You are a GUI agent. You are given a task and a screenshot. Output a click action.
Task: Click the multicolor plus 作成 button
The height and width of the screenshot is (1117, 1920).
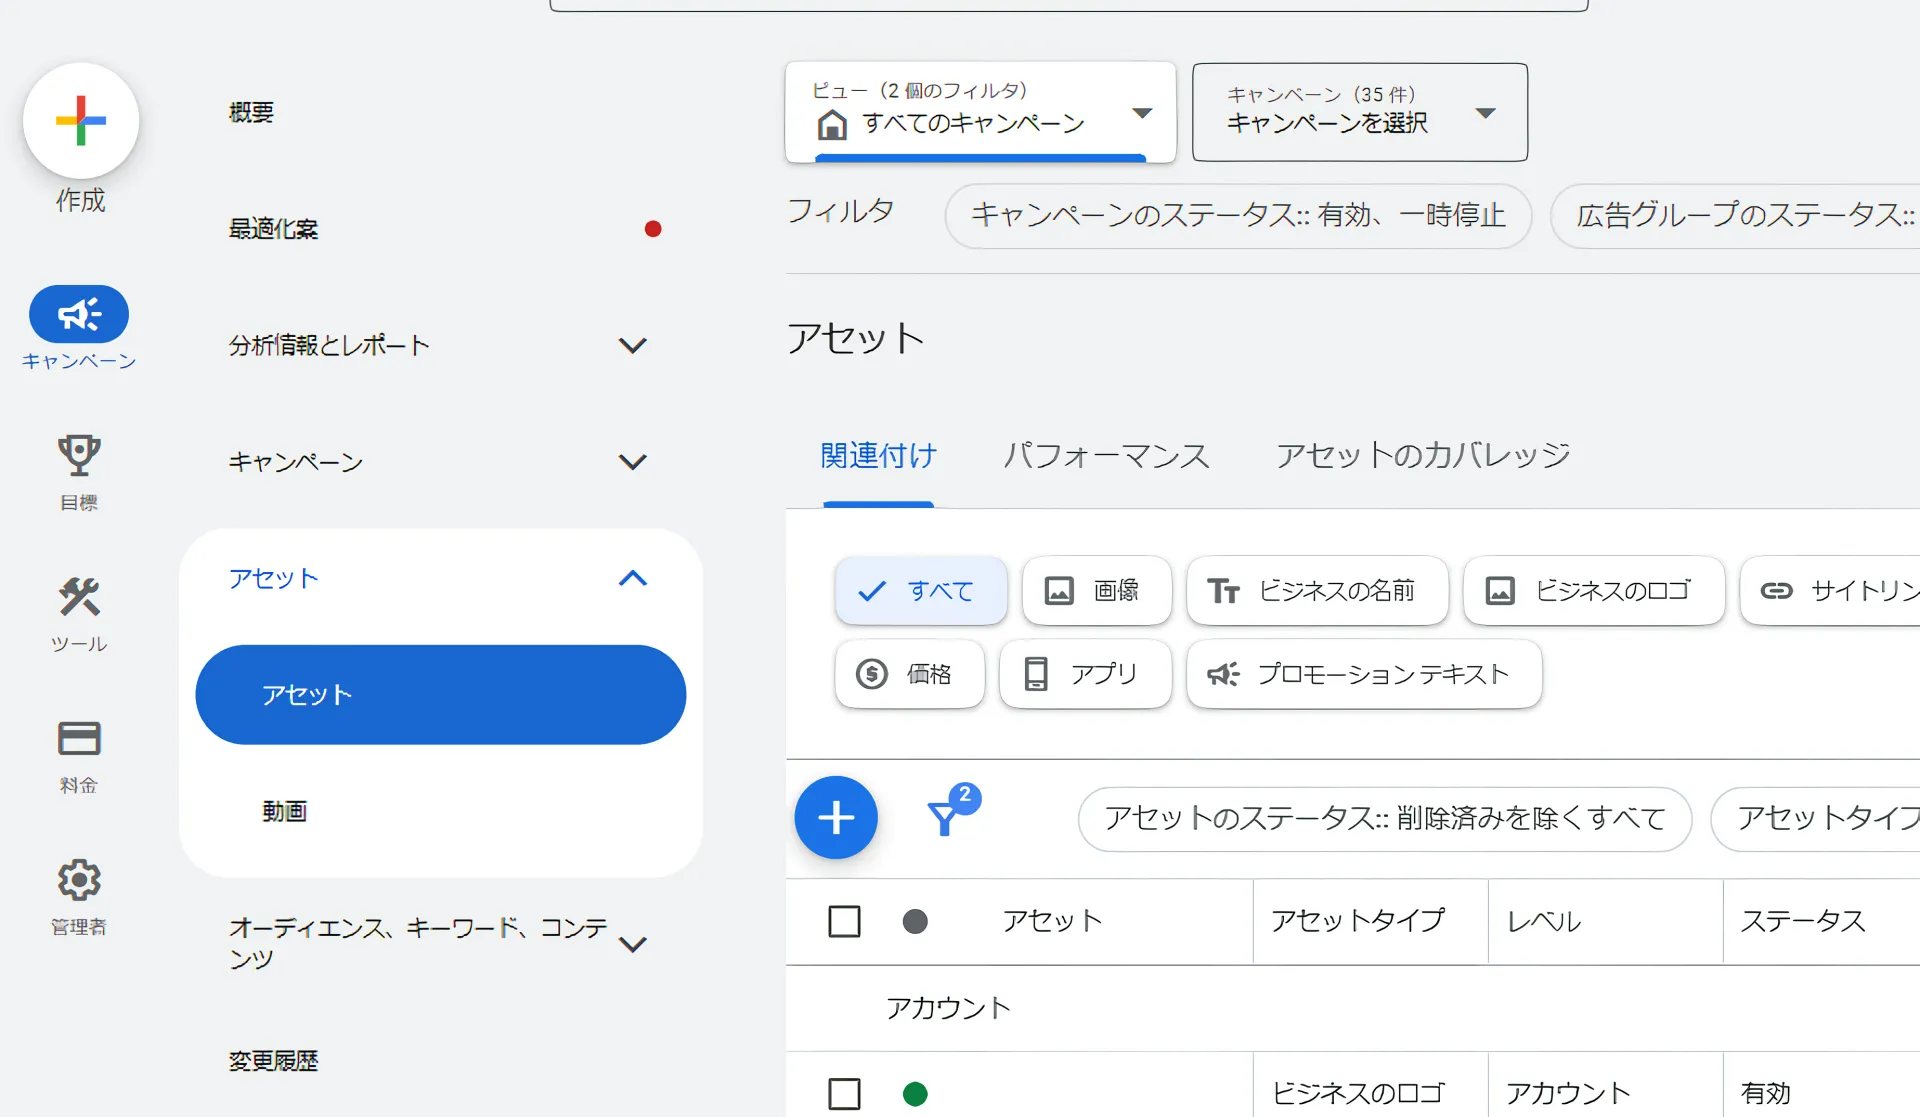(x=81, y=121)
